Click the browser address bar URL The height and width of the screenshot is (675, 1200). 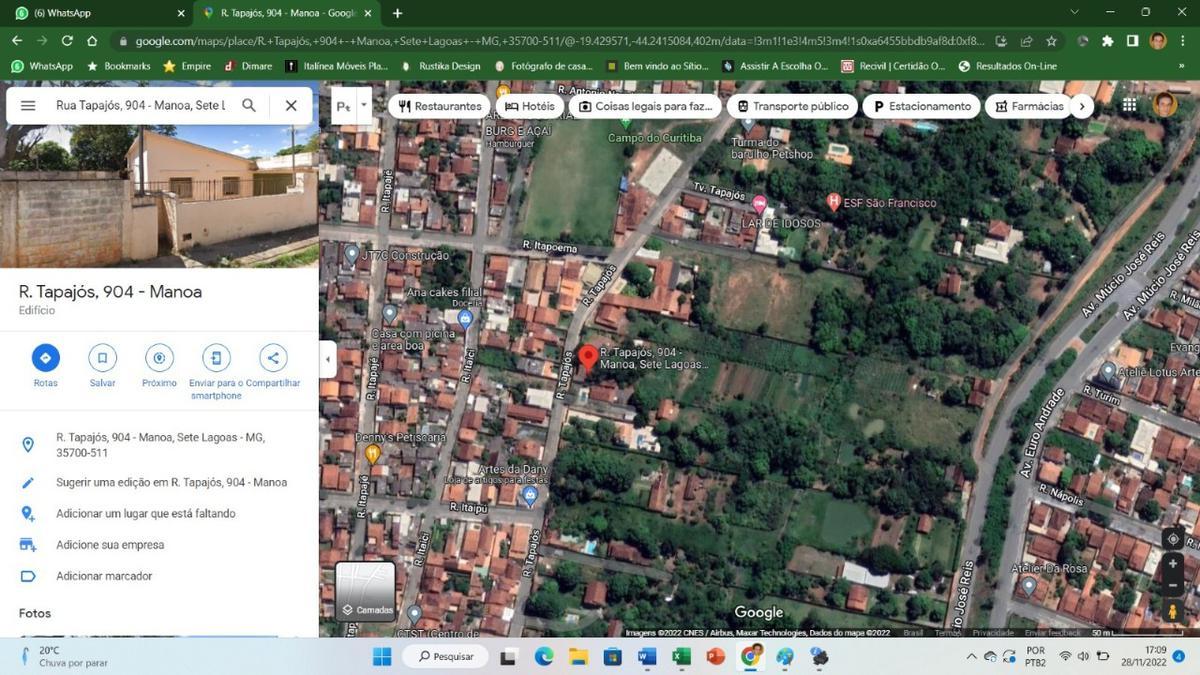pyautogui.click(x=560, y=41)
